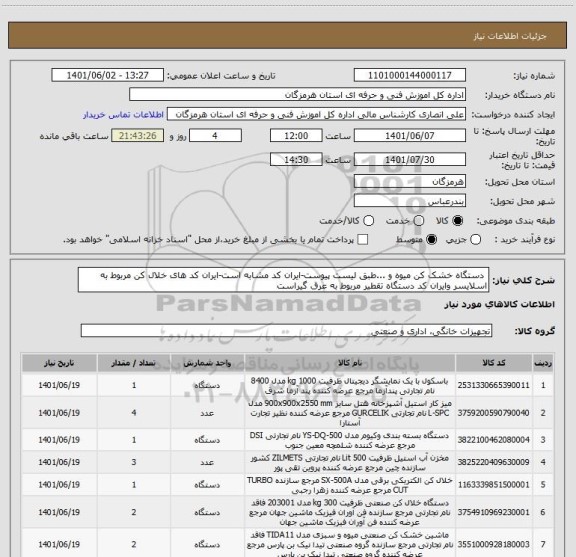This screenshot has width=576, height=557.
Task: Select the متوسط purchase type radio
Action: point(431,240)
